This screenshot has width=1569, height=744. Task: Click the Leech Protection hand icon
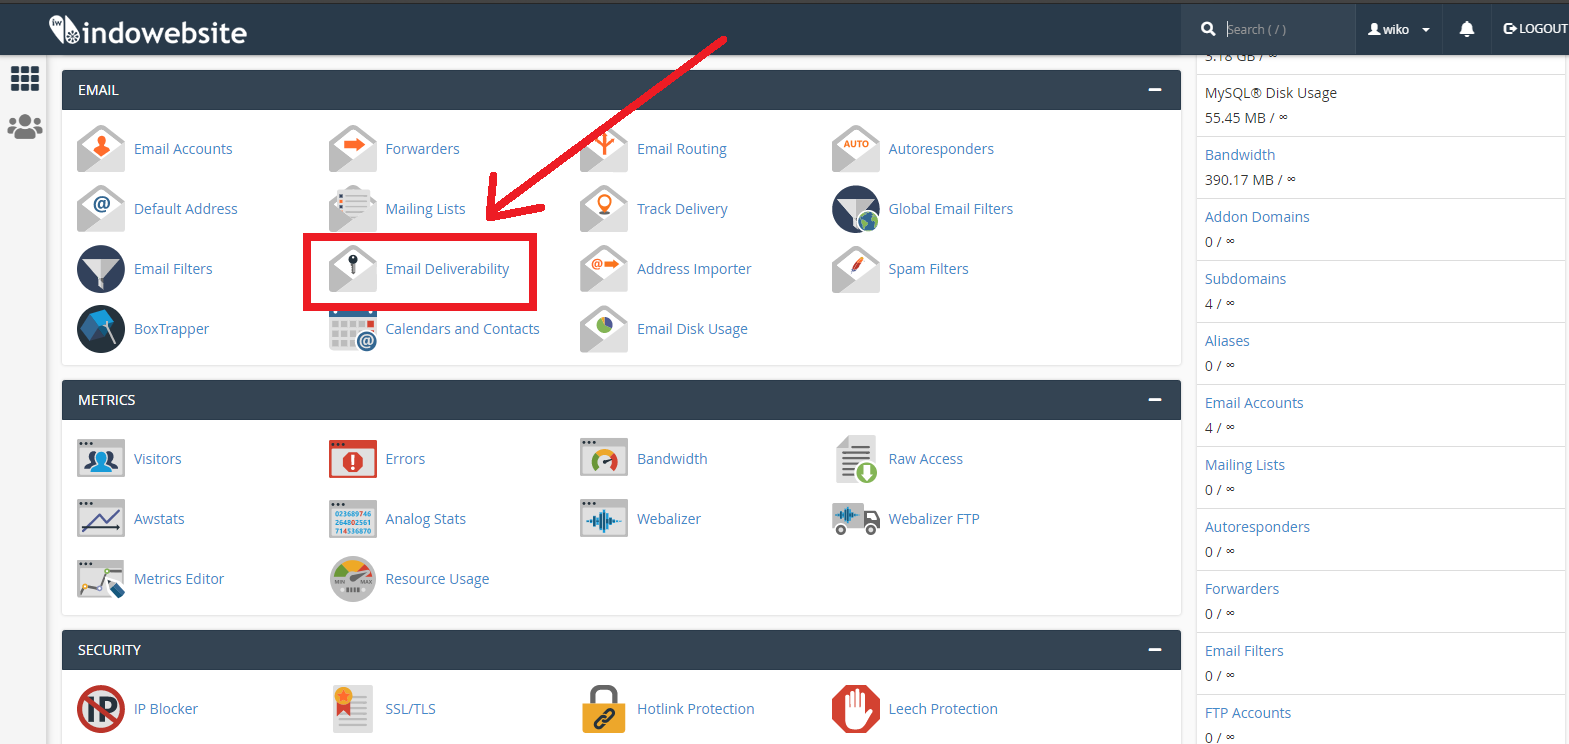point(856,709)
